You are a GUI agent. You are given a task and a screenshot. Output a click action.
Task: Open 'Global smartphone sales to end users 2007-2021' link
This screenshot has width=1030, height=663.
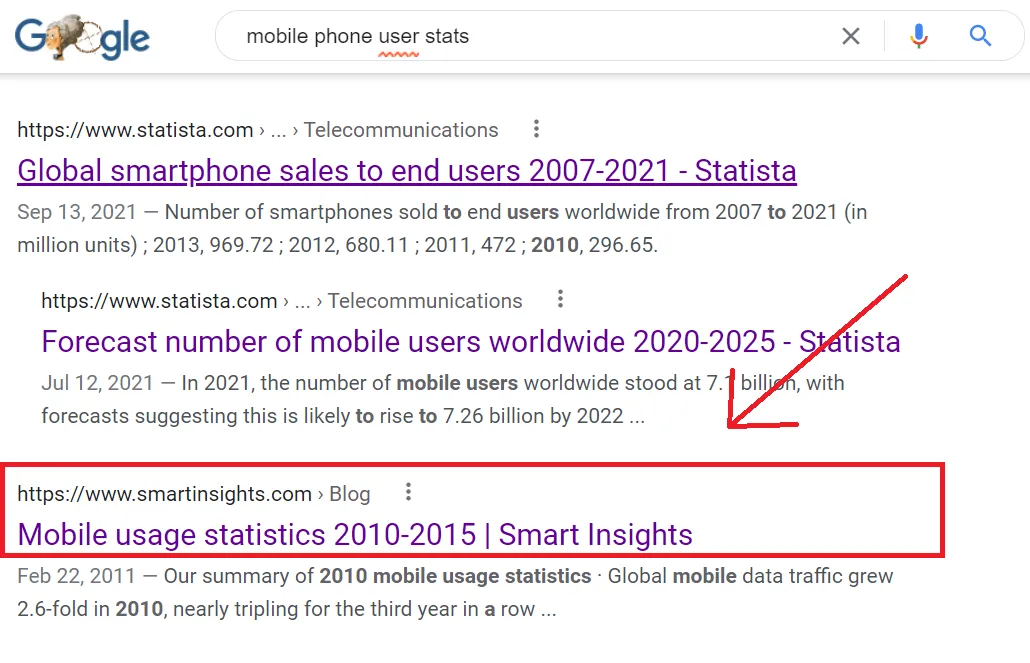click(407, 171)
